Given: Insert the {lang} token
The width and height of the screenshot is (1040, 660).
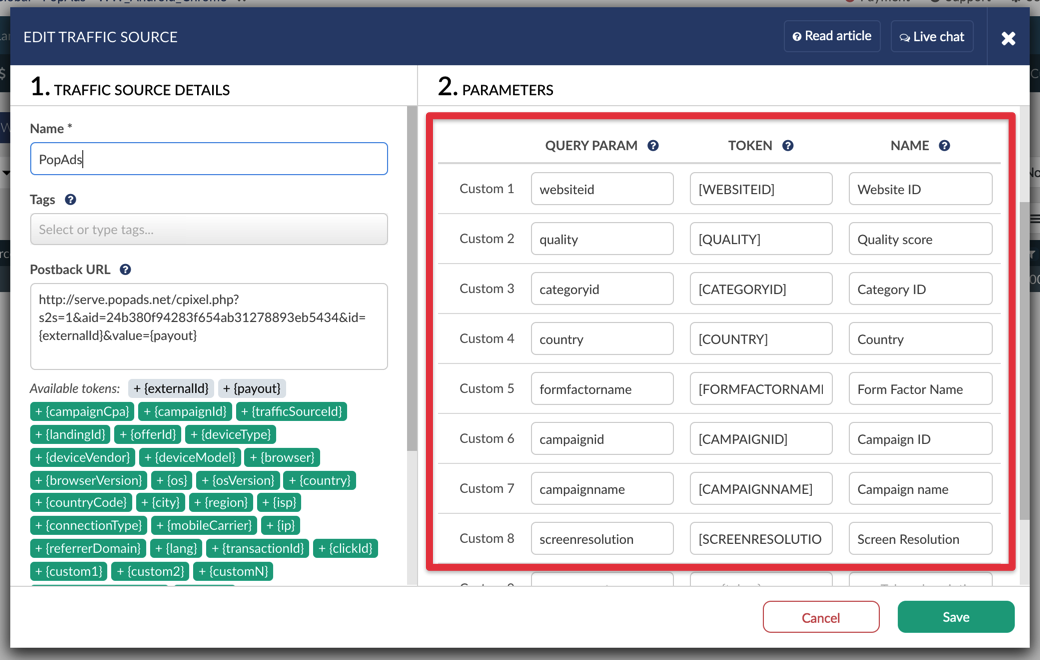Looking at the screenshot, I should (x=176, y=549).
